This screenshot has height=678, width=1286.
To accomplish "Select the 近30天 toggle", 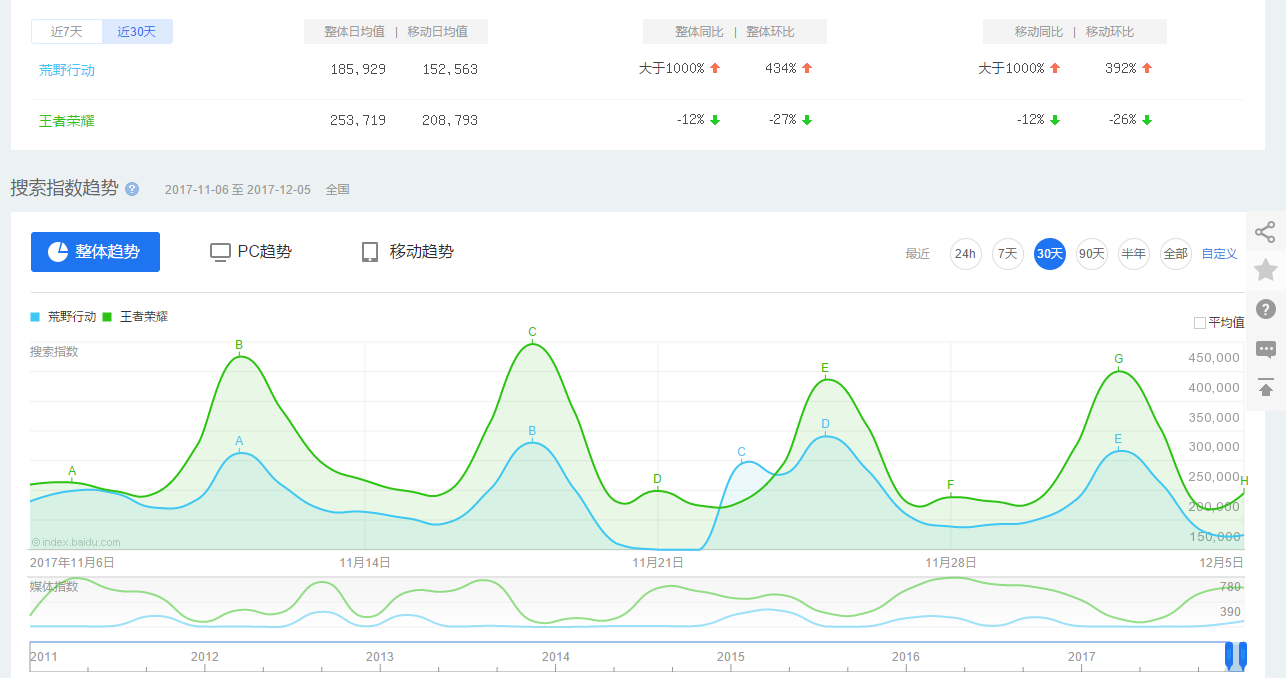I will pyautogui.click(x=137, y=32).
